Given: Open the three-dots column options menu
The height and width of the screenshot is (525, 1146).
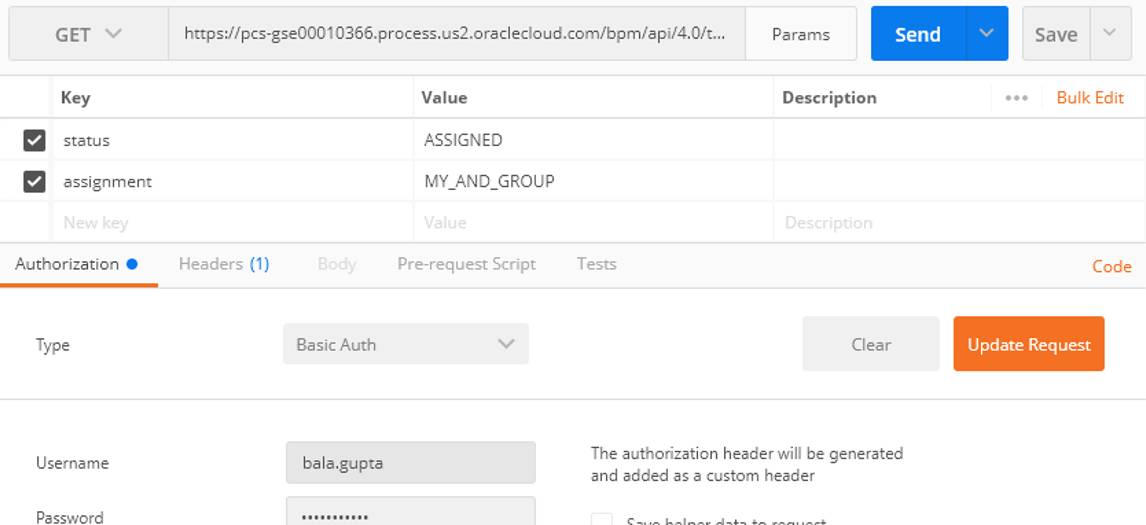Looking at the screenshot, I should pos(1016,98).
